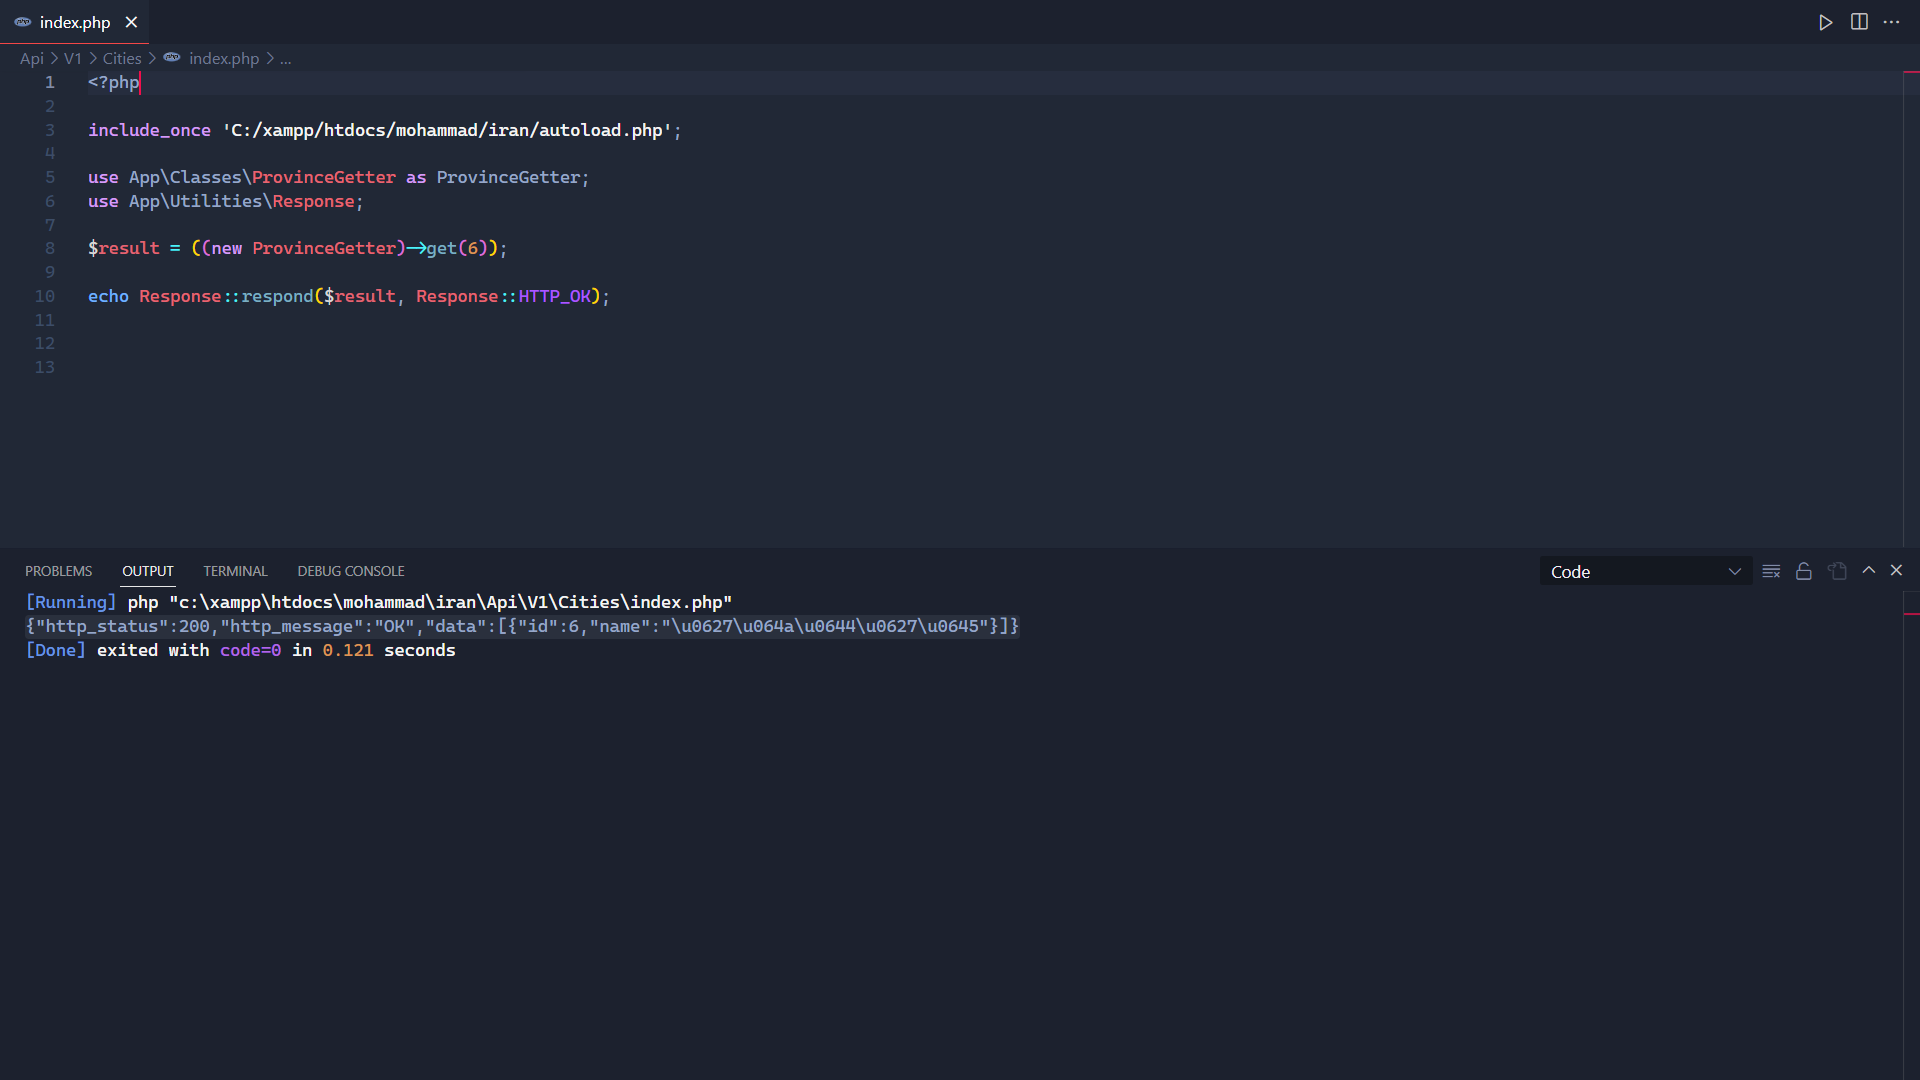1920x1080 pixels.
Task: Close the index.php editor tab
Action: [x=131, y=22]
